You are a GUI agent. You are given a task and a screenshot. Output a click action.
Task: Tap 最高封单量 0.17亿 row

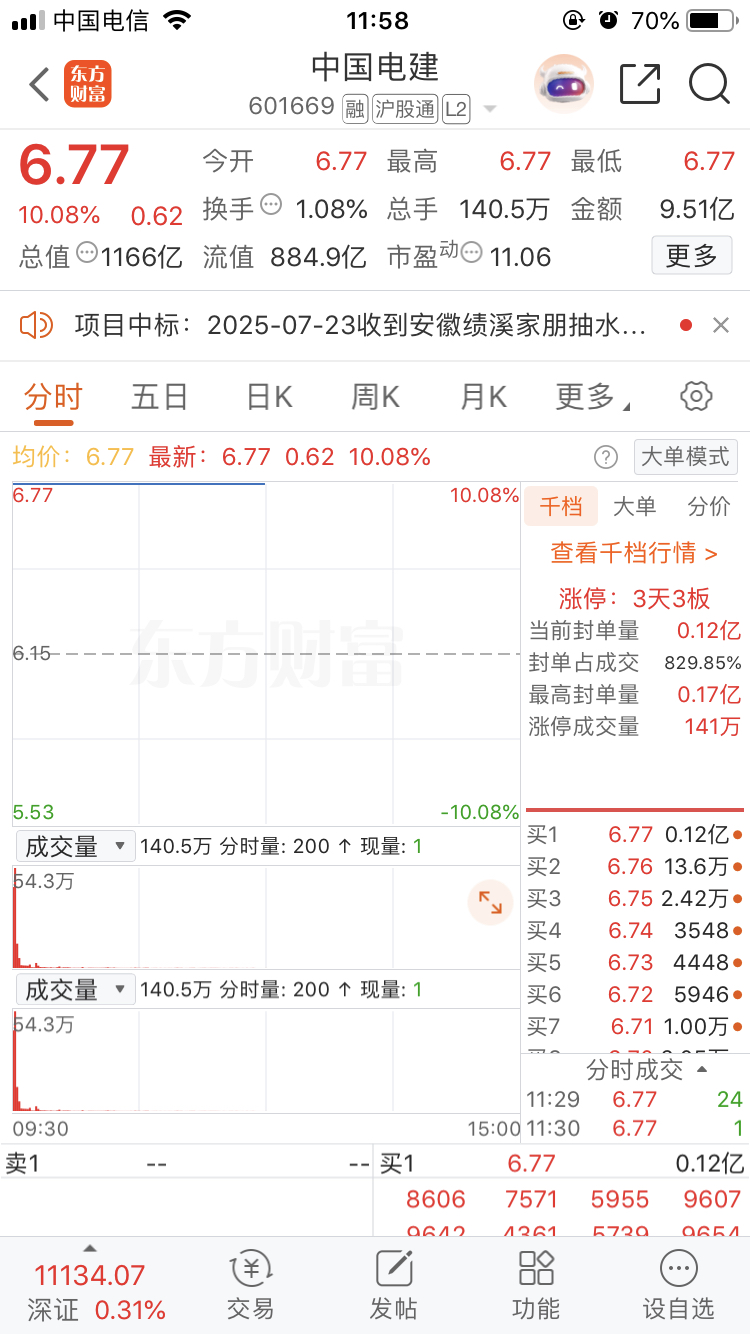pyautogui.click(x=635, y=694)
